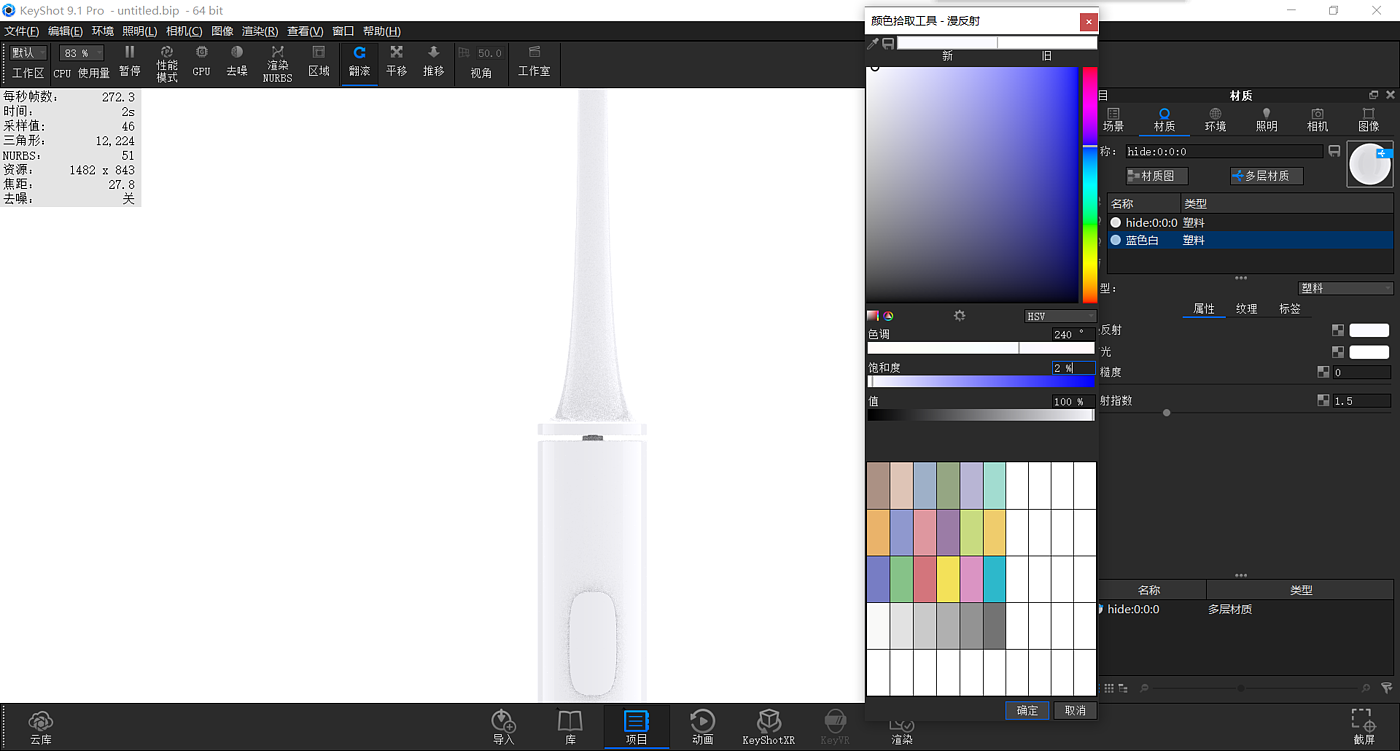Image resolution: width=1400 pixels, height=751 pixels.
Task: Click the value field showing 100 %
Action: point(1073,401)
